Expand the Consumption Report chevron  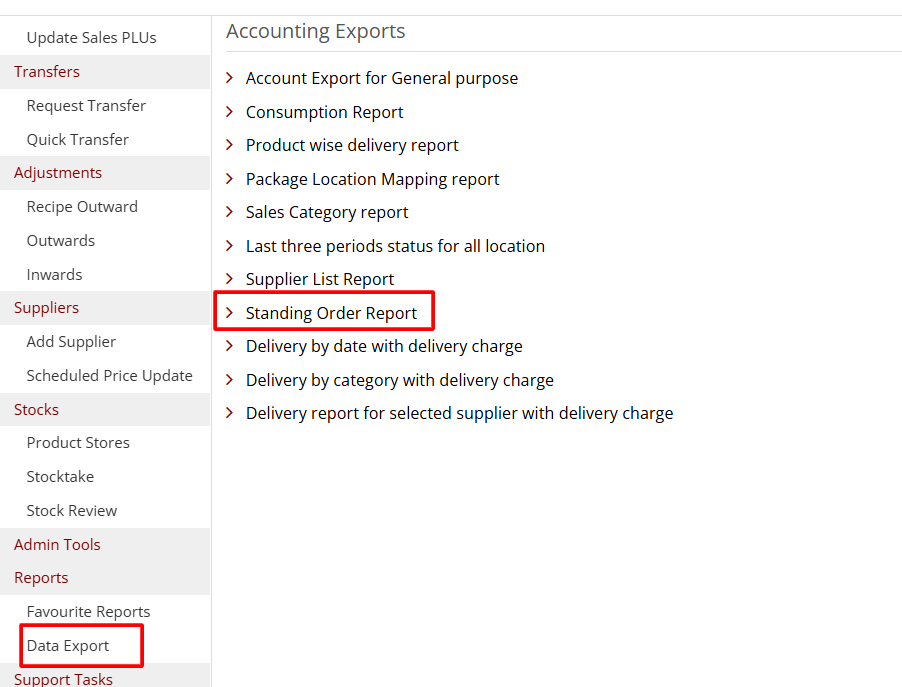(x=230, y=112)
